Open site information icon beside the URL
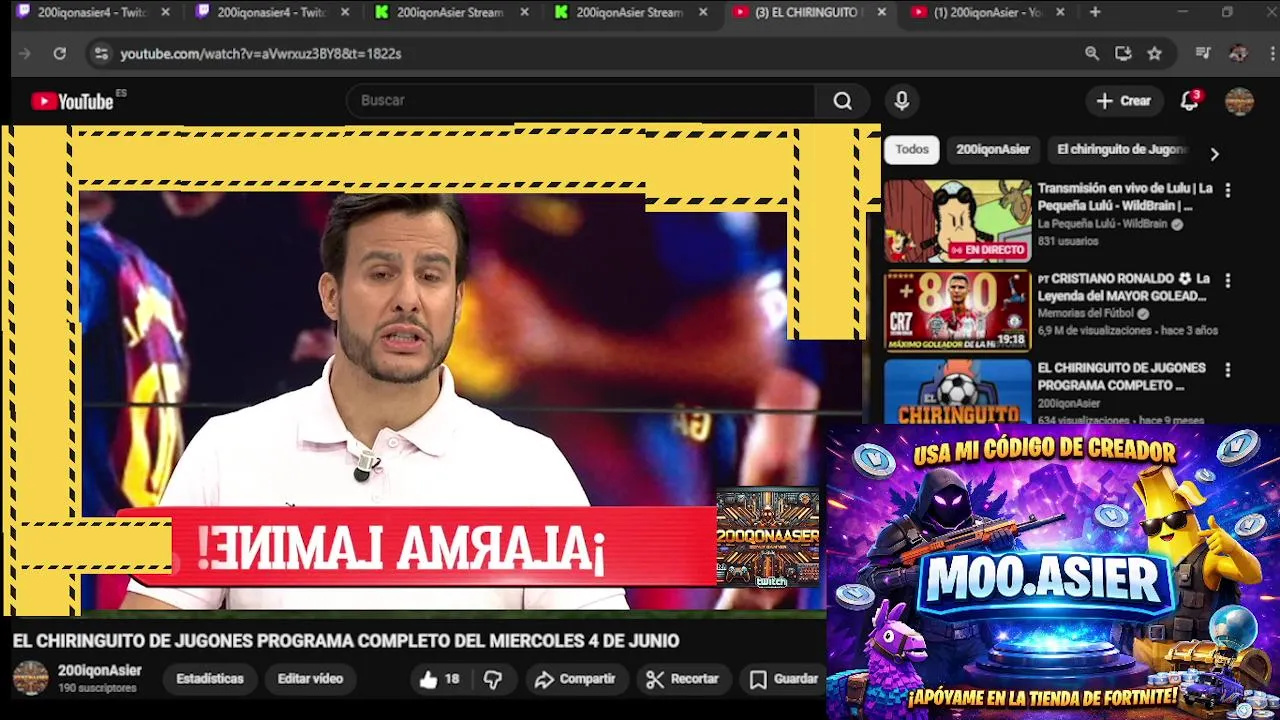Viewport: 1280px width, 720px height. [101, 54]
